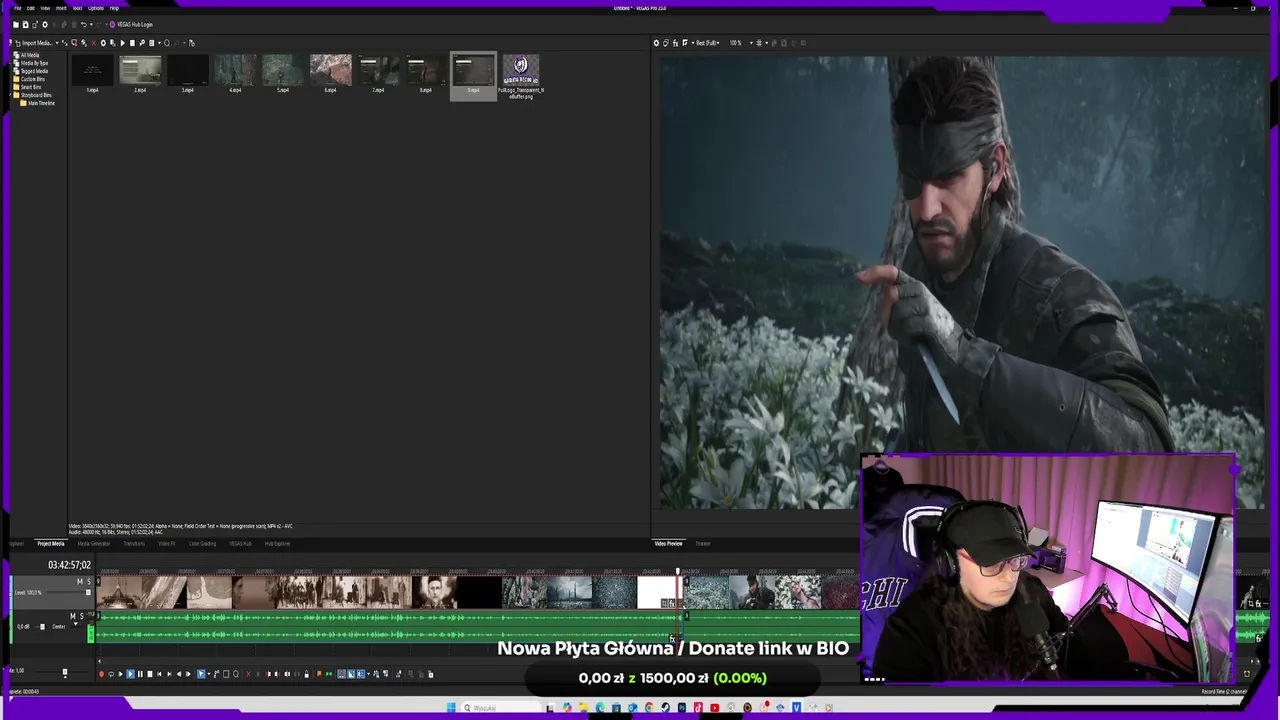1280x720 pixels.
Task: Mute the audio track
Action: pyautogui.click(x=73, y=616)
